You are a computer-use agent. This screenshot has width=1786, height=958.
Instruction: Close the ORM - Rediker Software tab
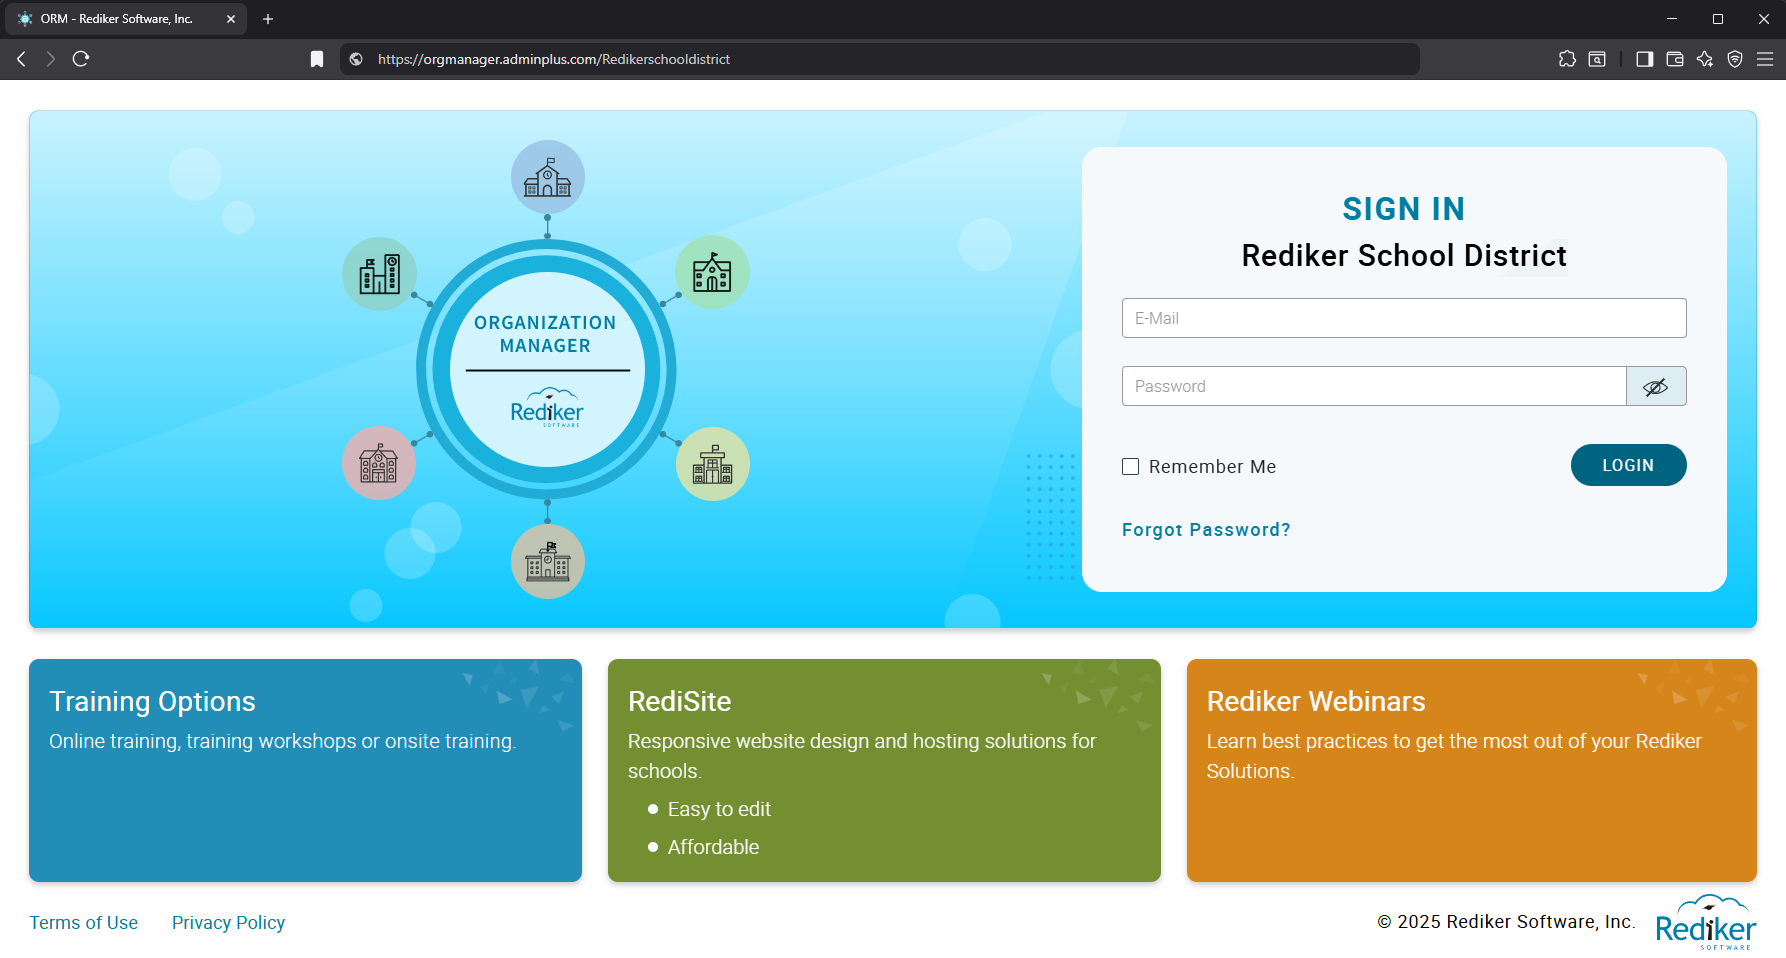pos(231,19)
